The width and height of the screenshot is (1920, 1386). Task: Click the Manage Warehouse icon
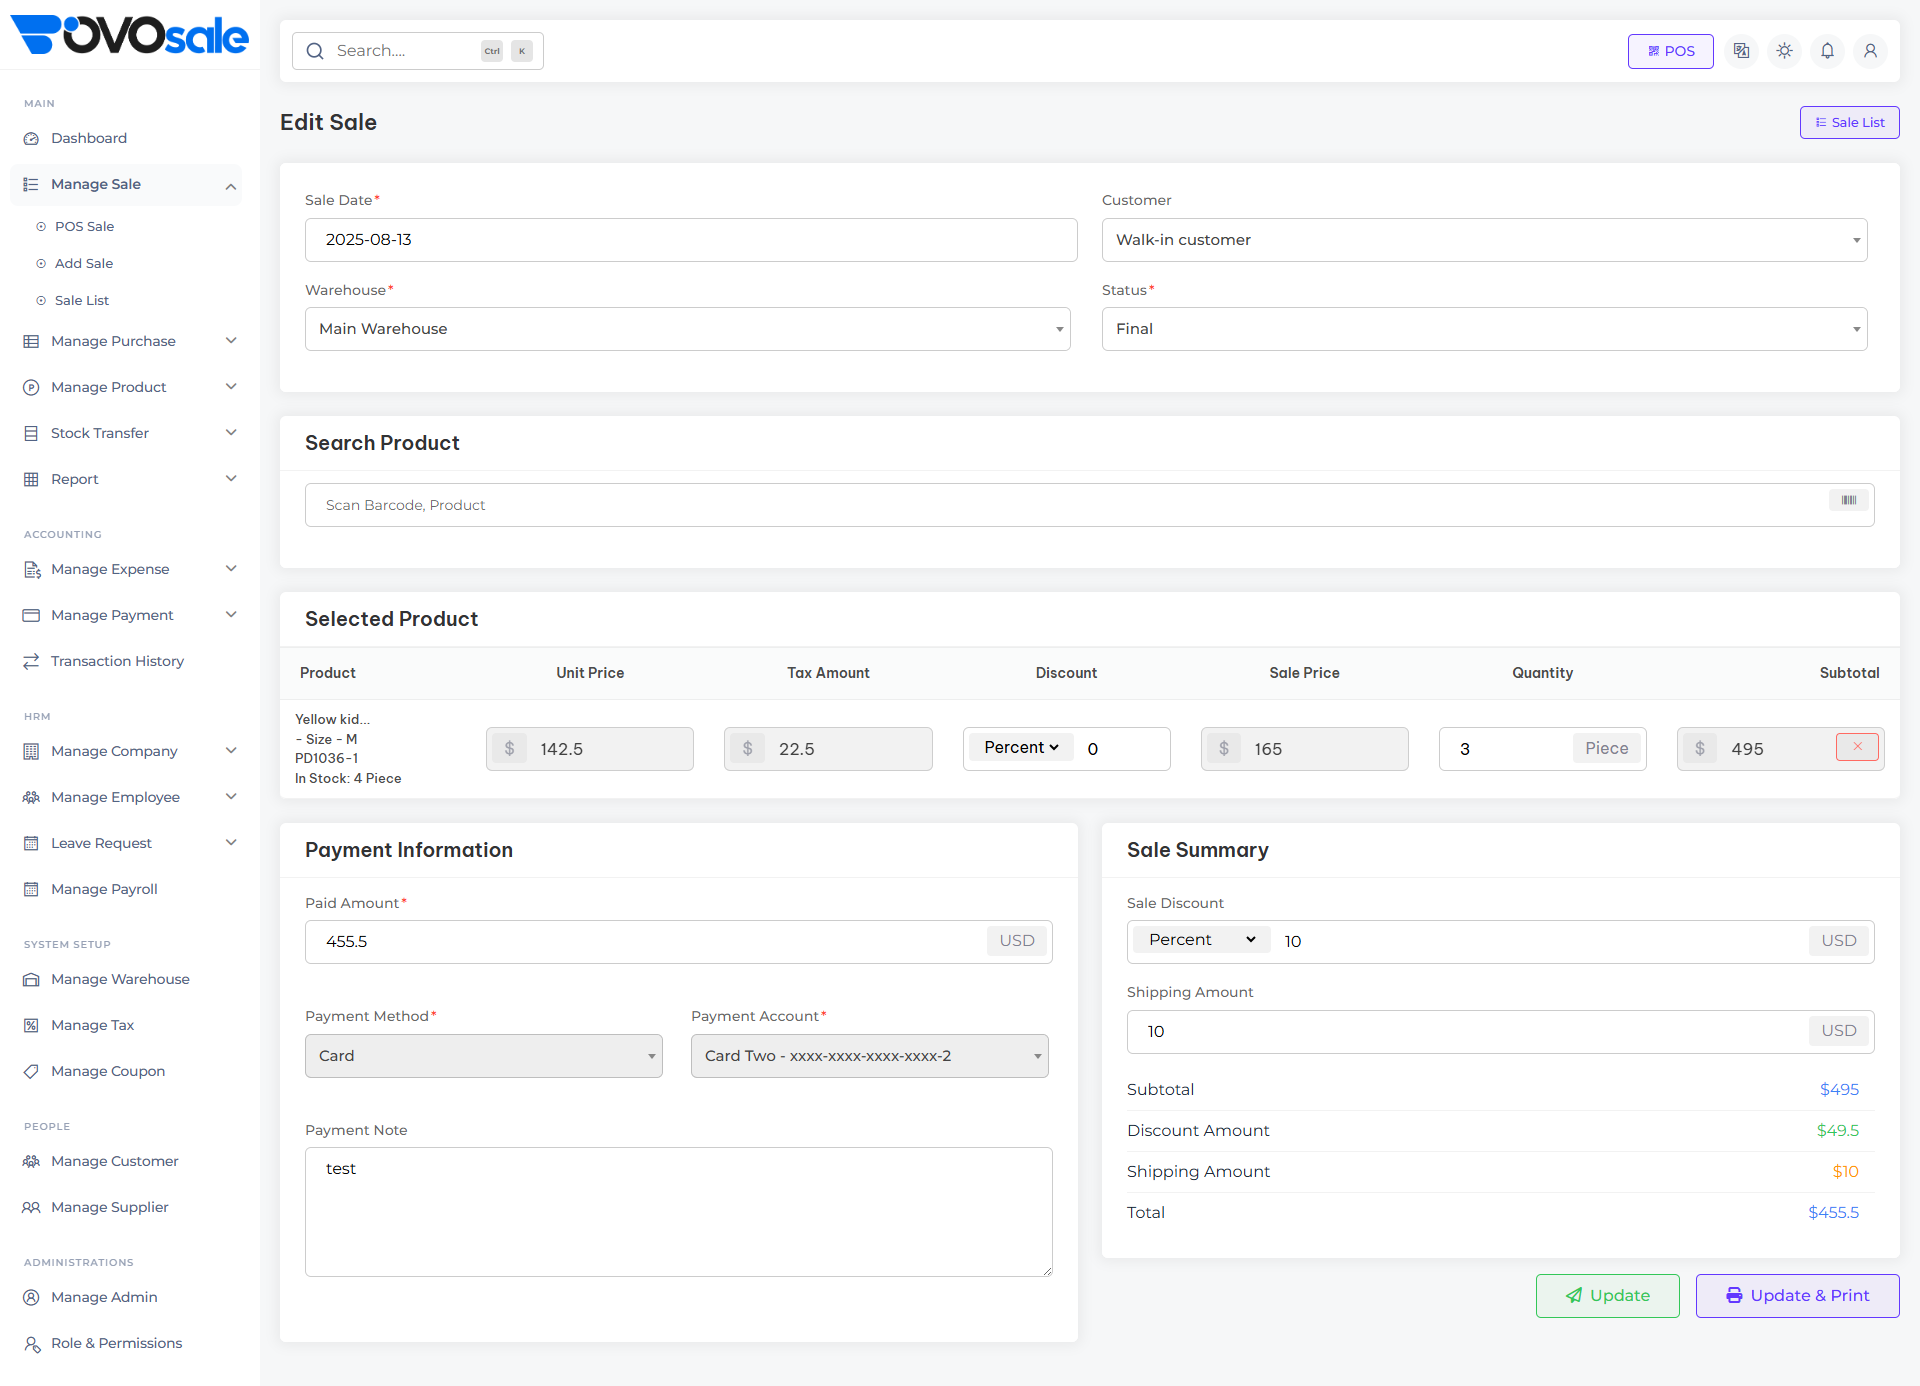tap(31, 979)
